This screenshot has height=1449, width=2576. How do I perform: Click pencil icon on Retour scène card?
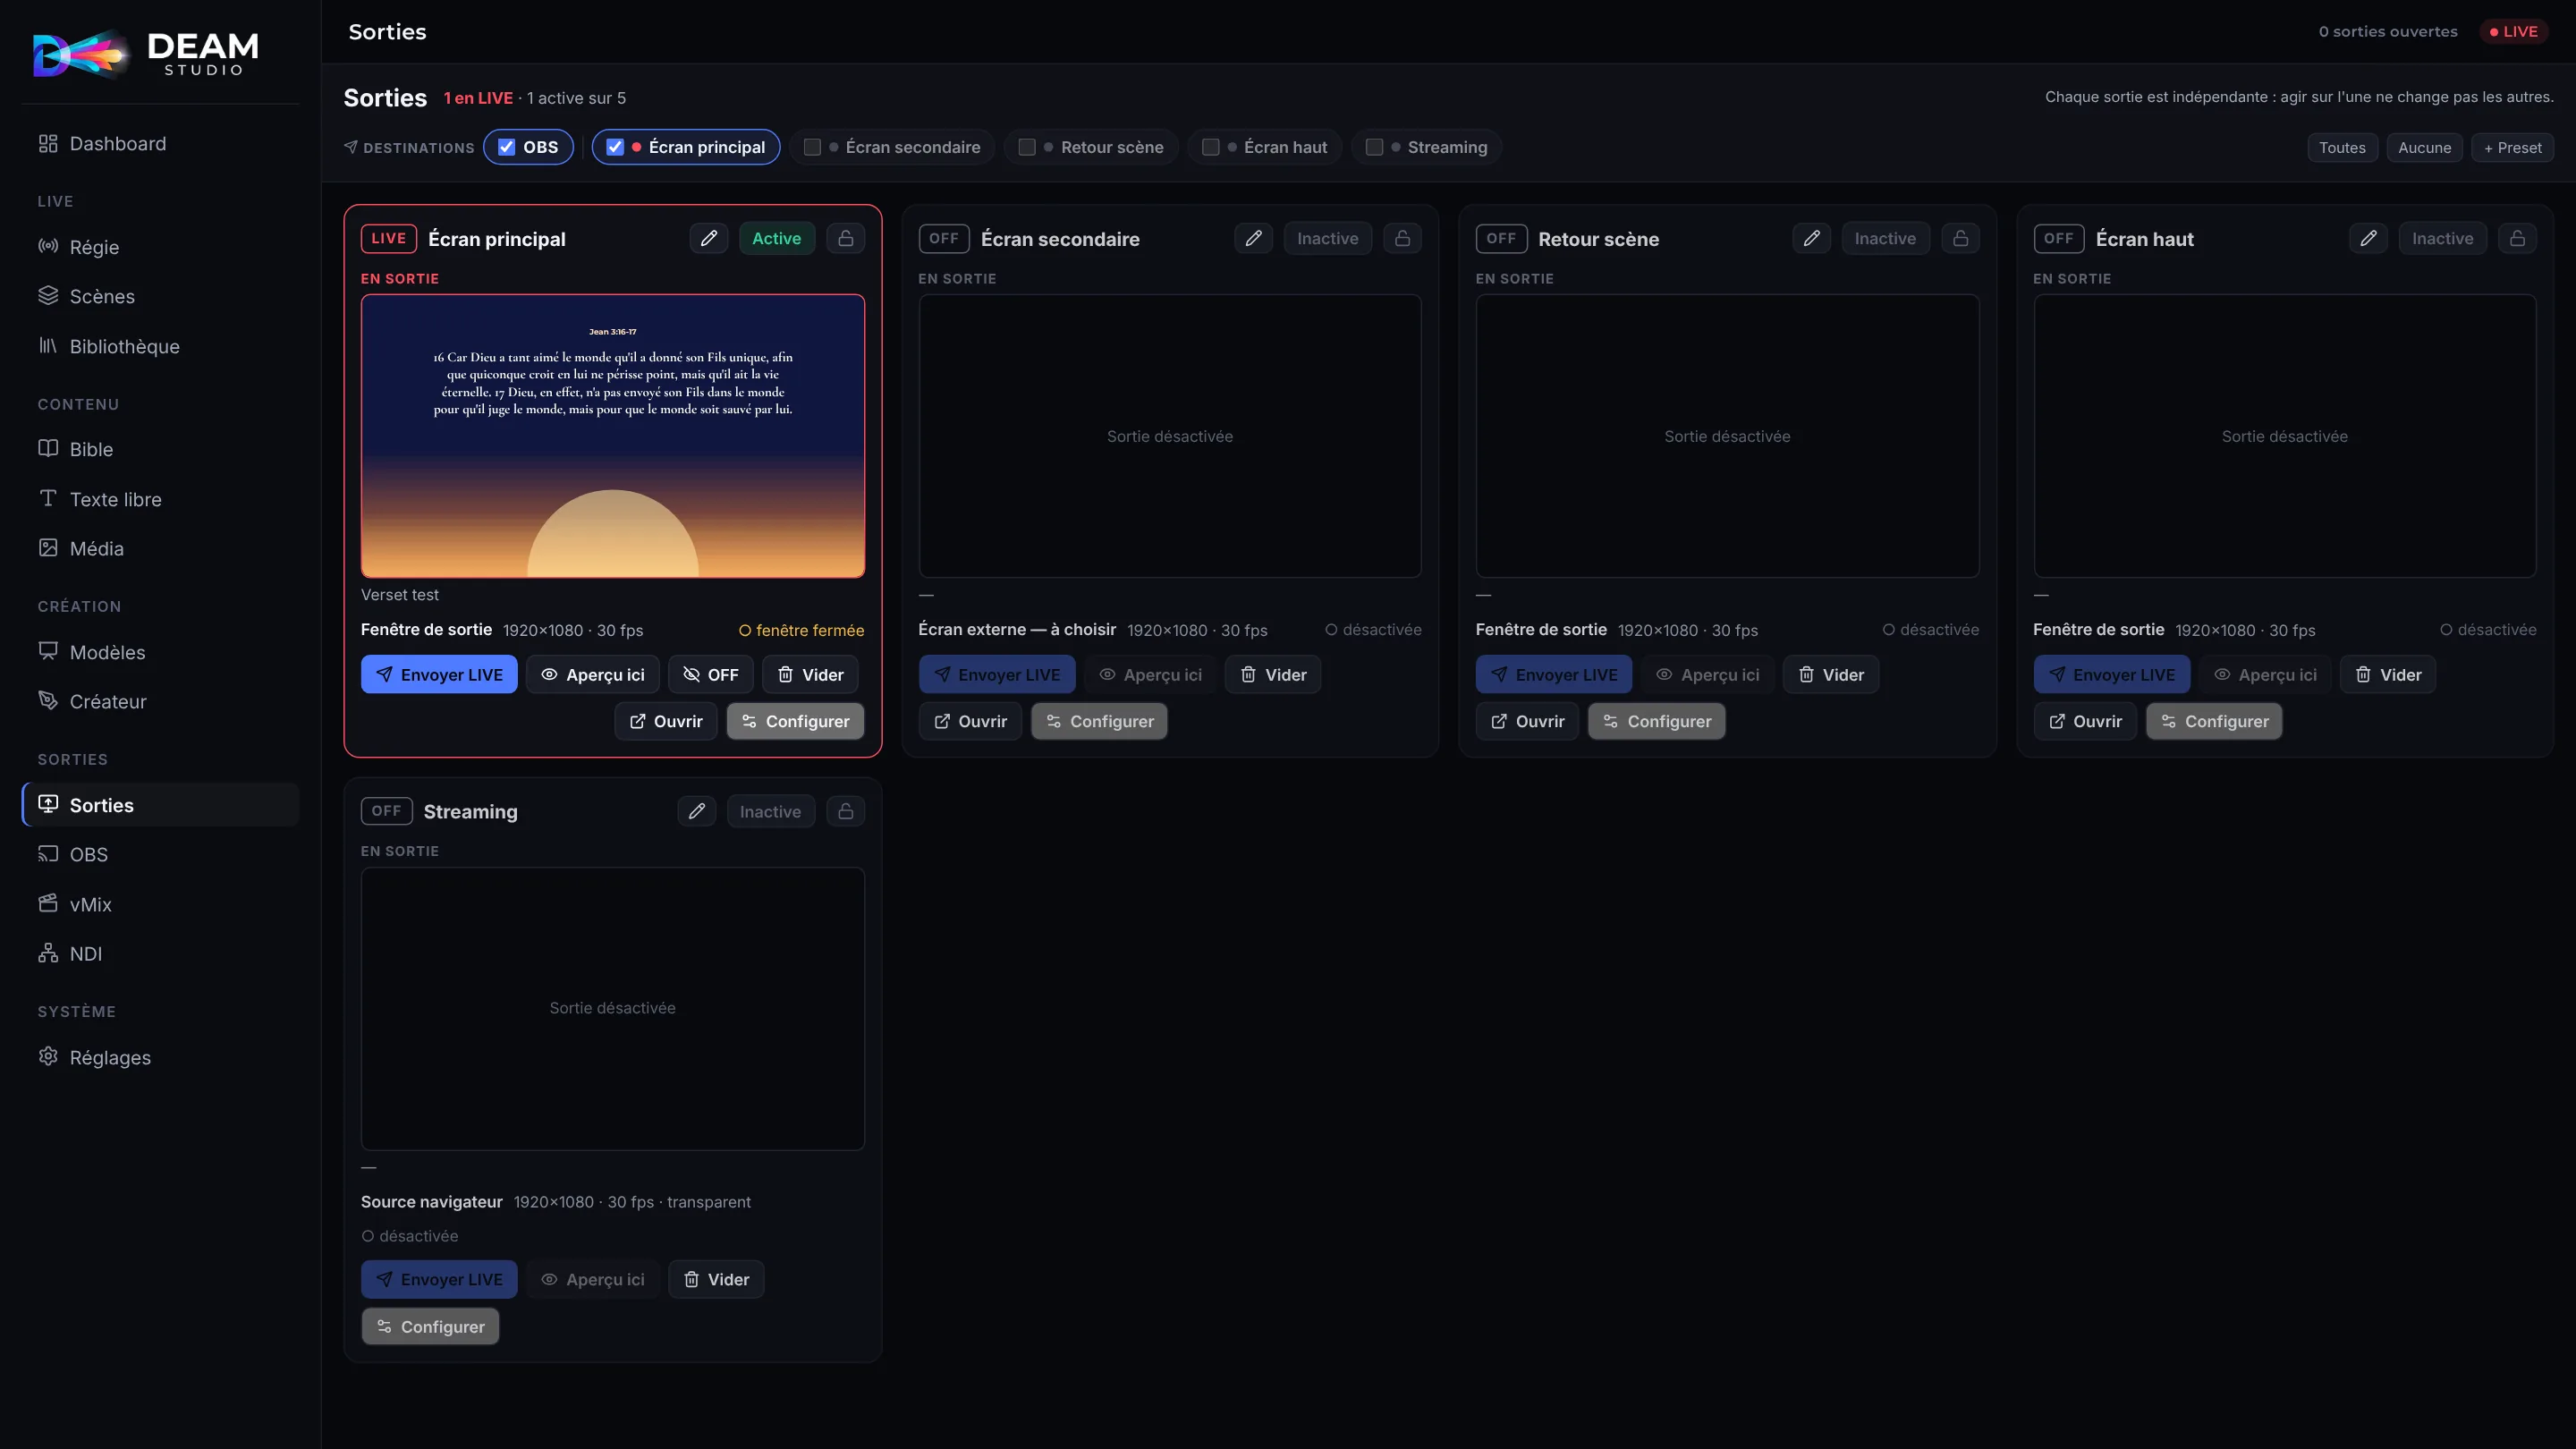(x=1811, y=238)
